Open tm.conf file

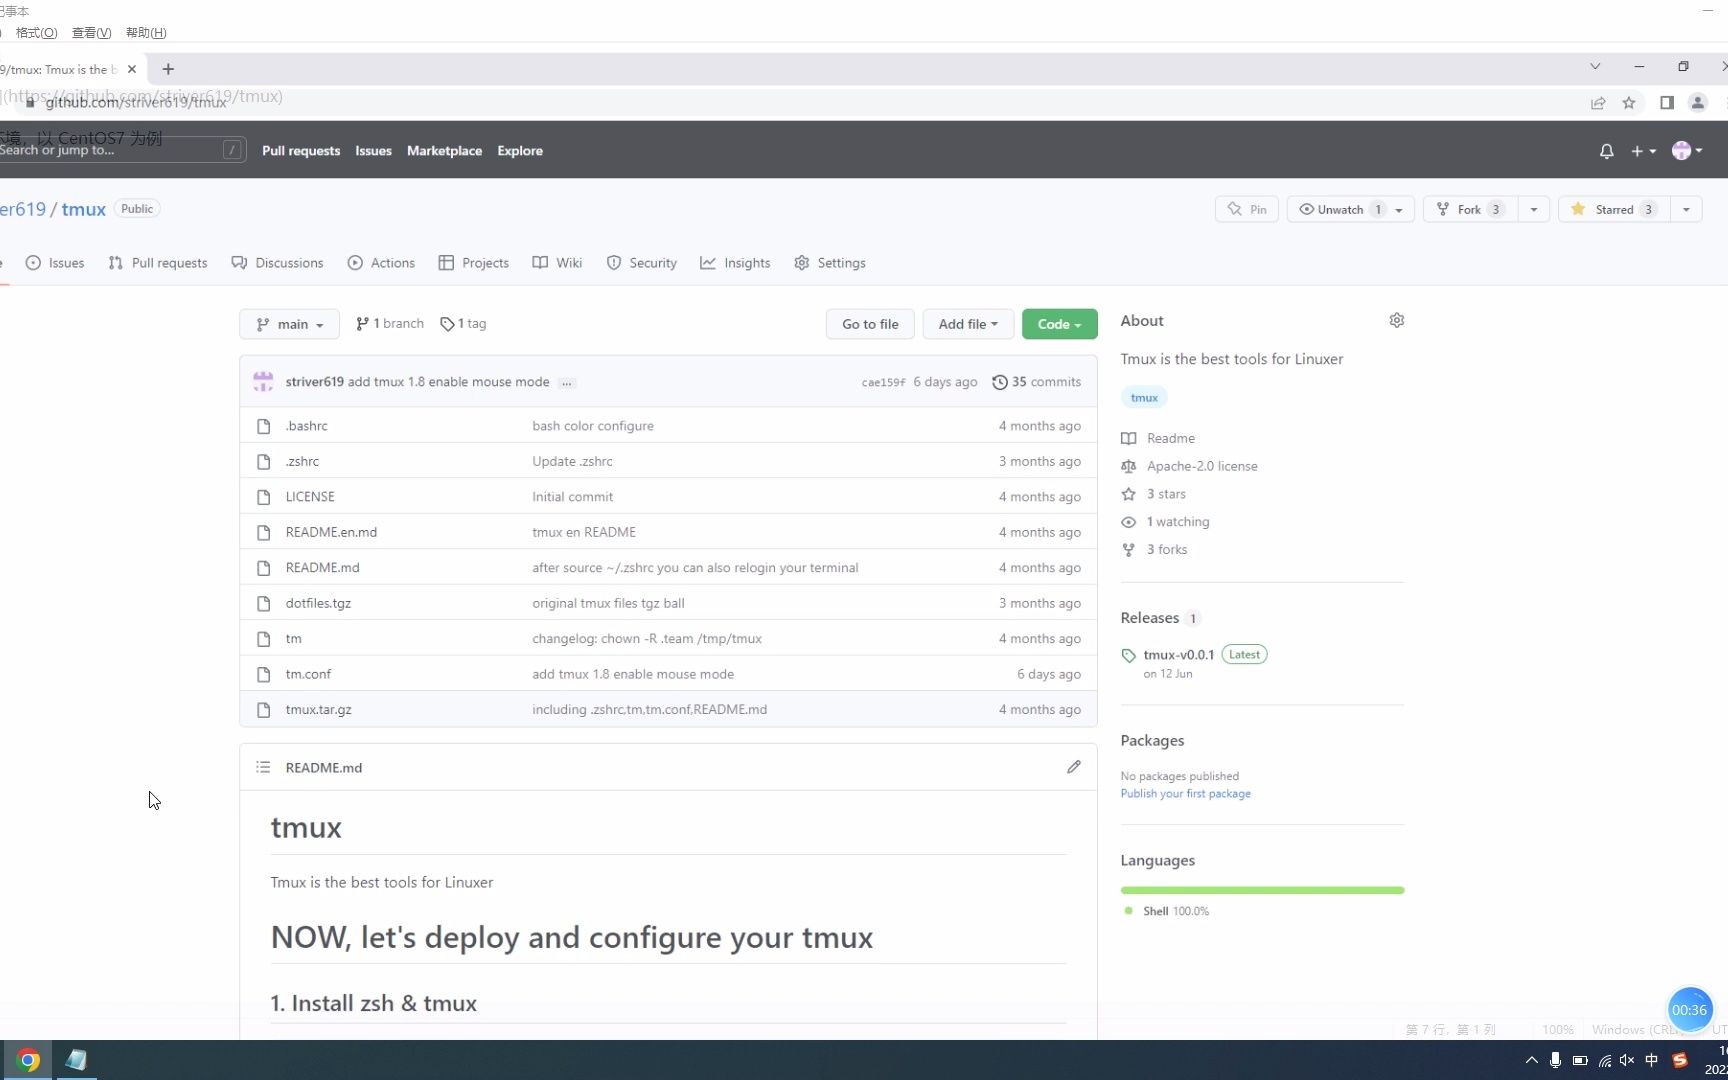pyautogui.click(x=308, y=674)
